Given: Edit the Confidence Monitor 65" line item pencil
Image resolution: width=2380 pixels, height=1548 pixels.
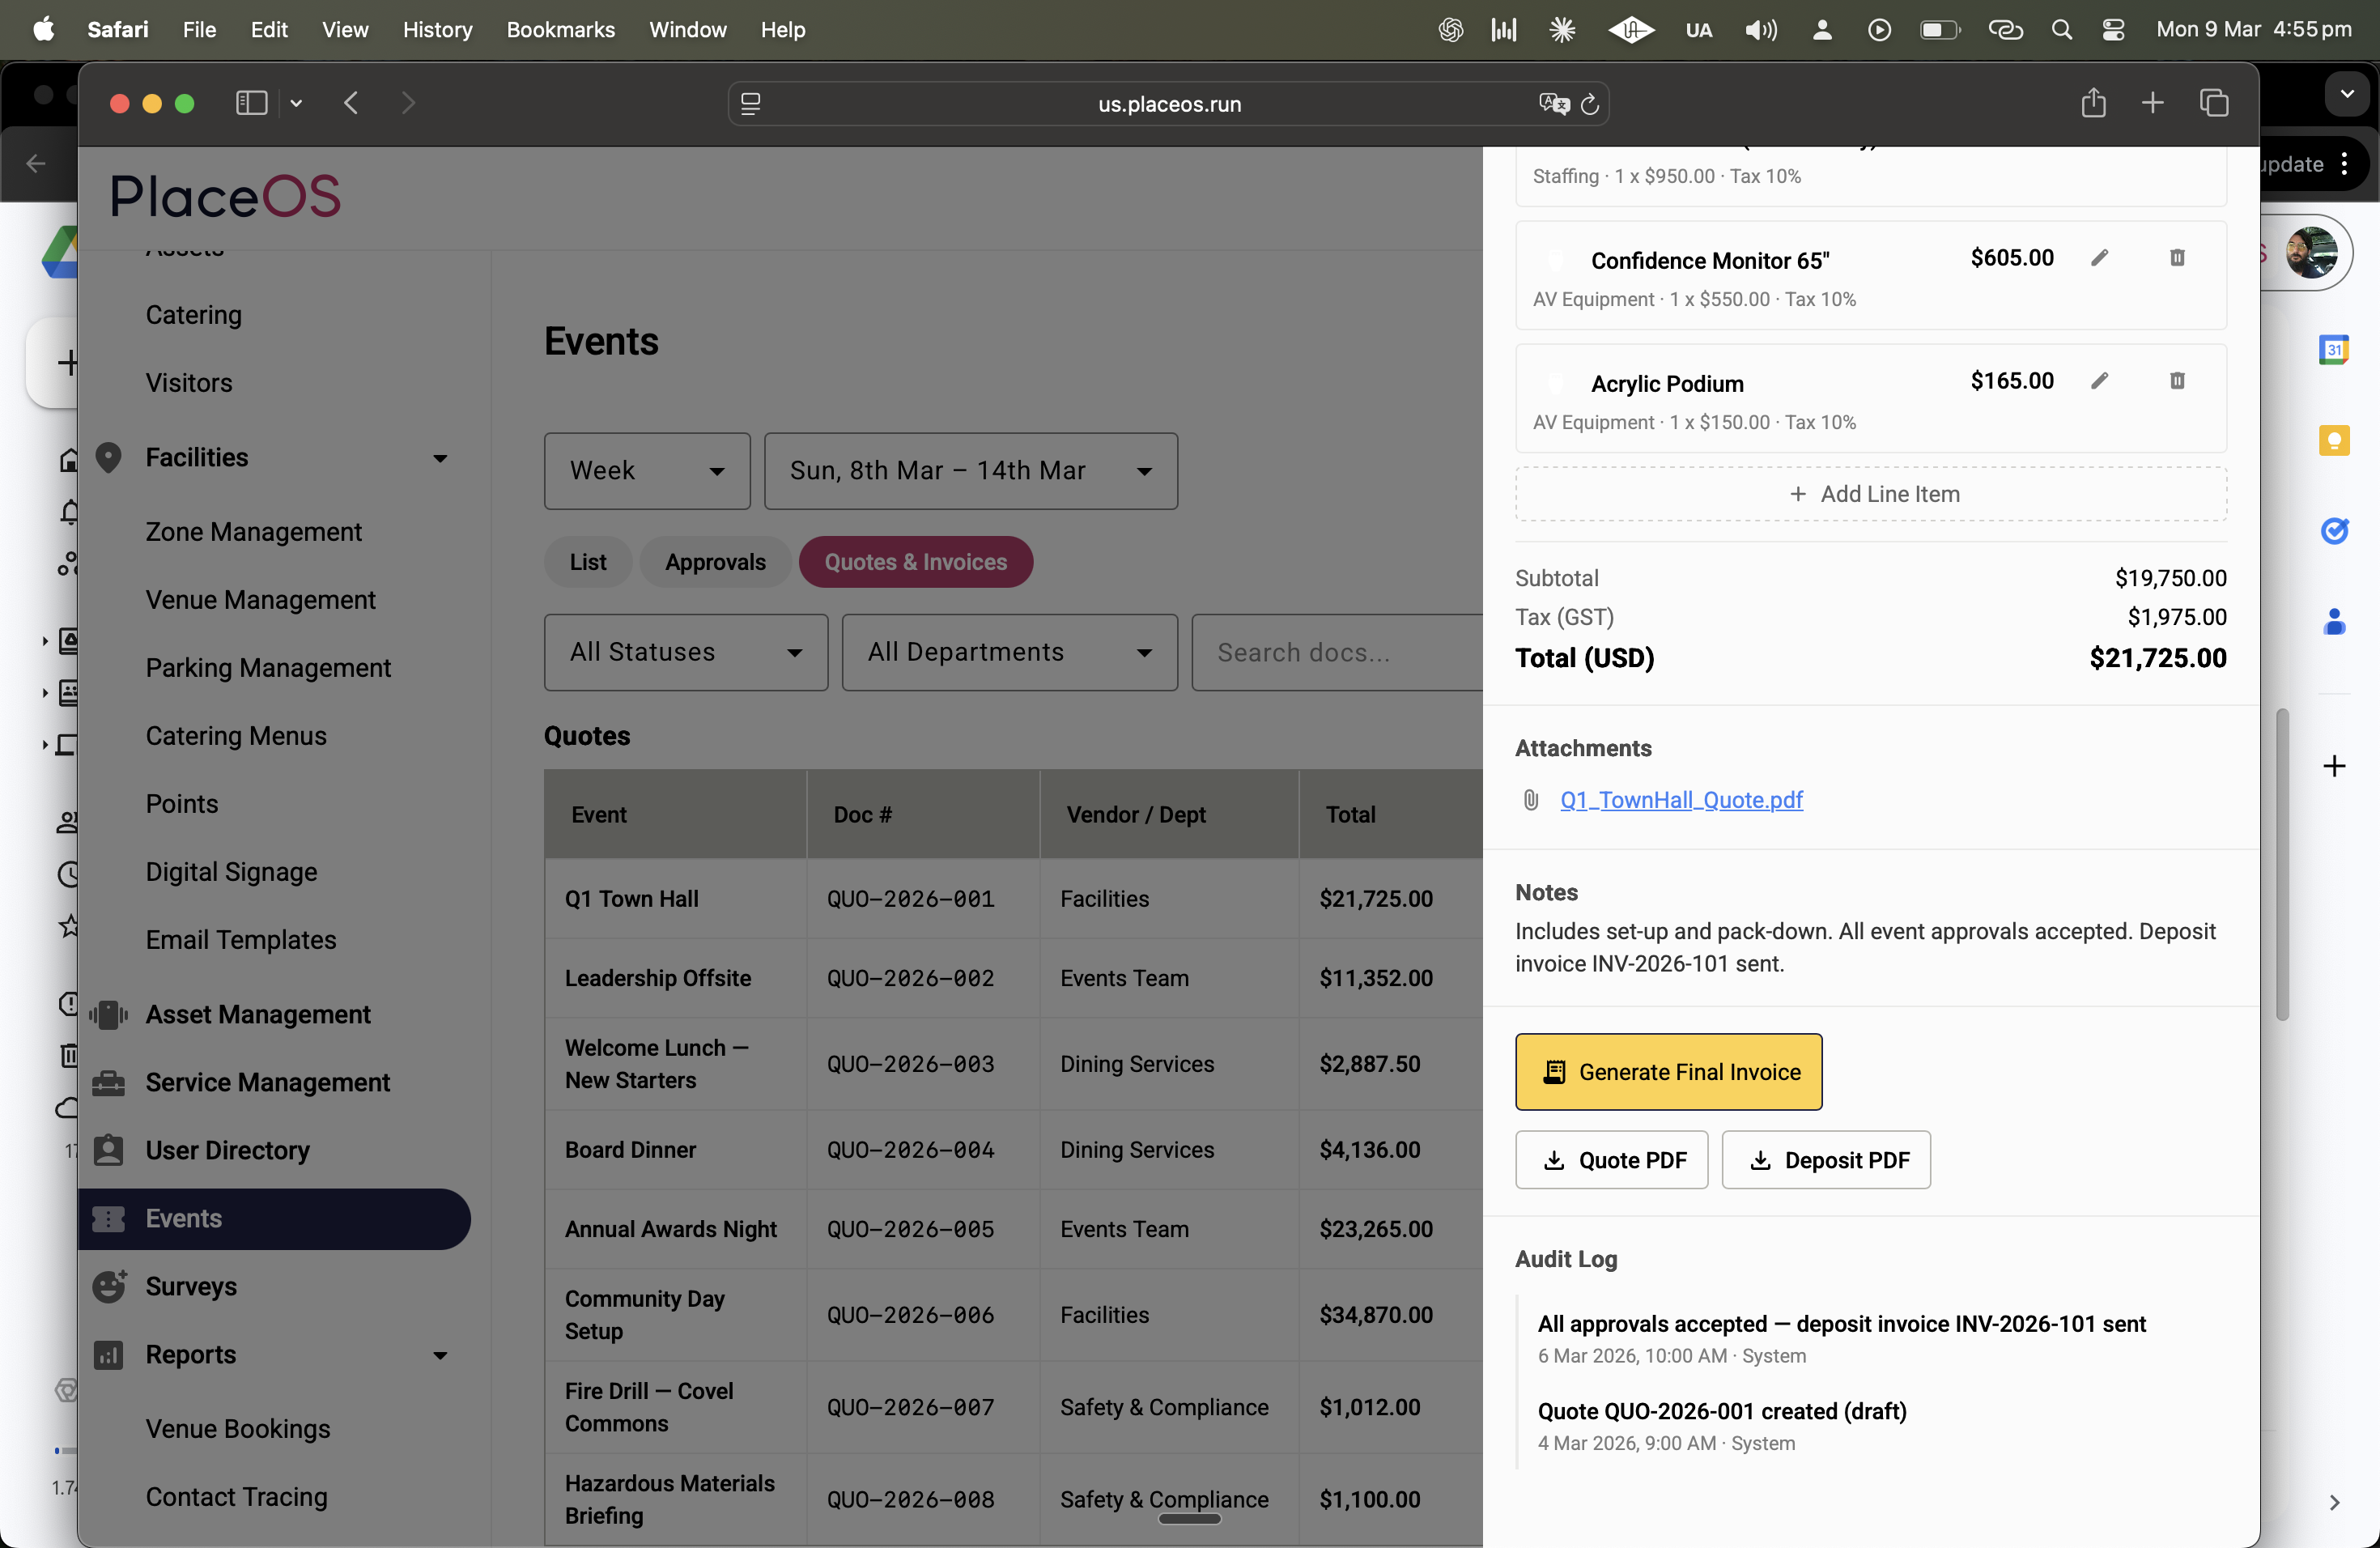Looking at the screenshot, I should tap(2100, 258).
